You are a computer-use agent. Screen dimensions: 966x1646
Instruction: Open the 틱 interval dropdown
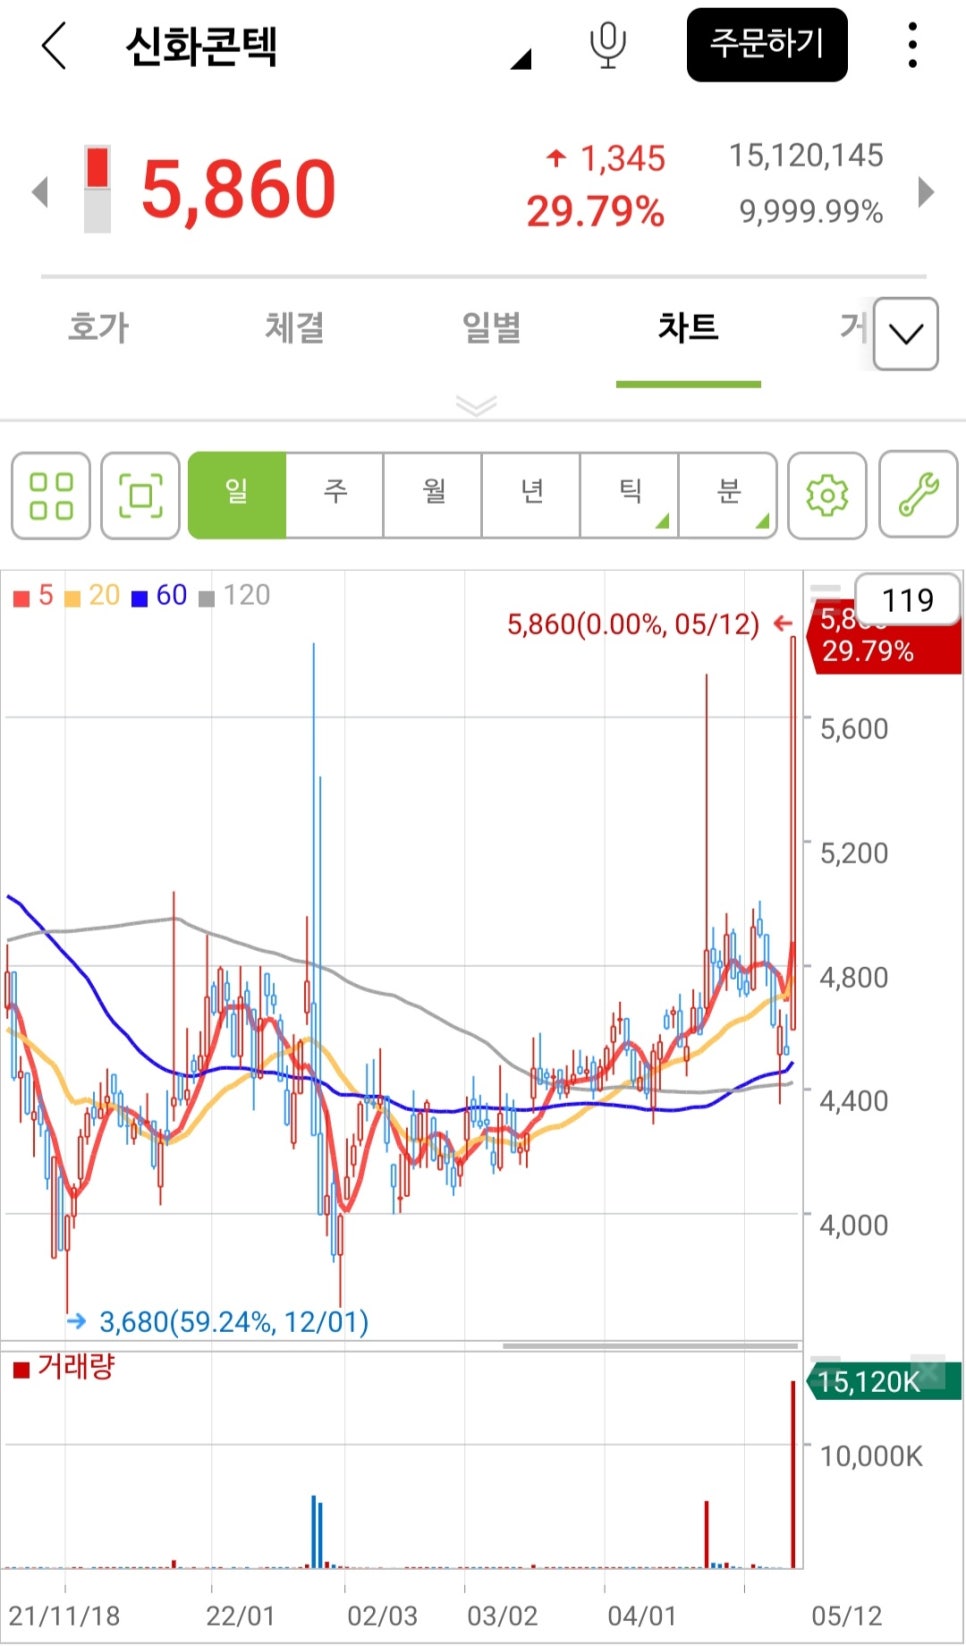[x=629, y=496]
